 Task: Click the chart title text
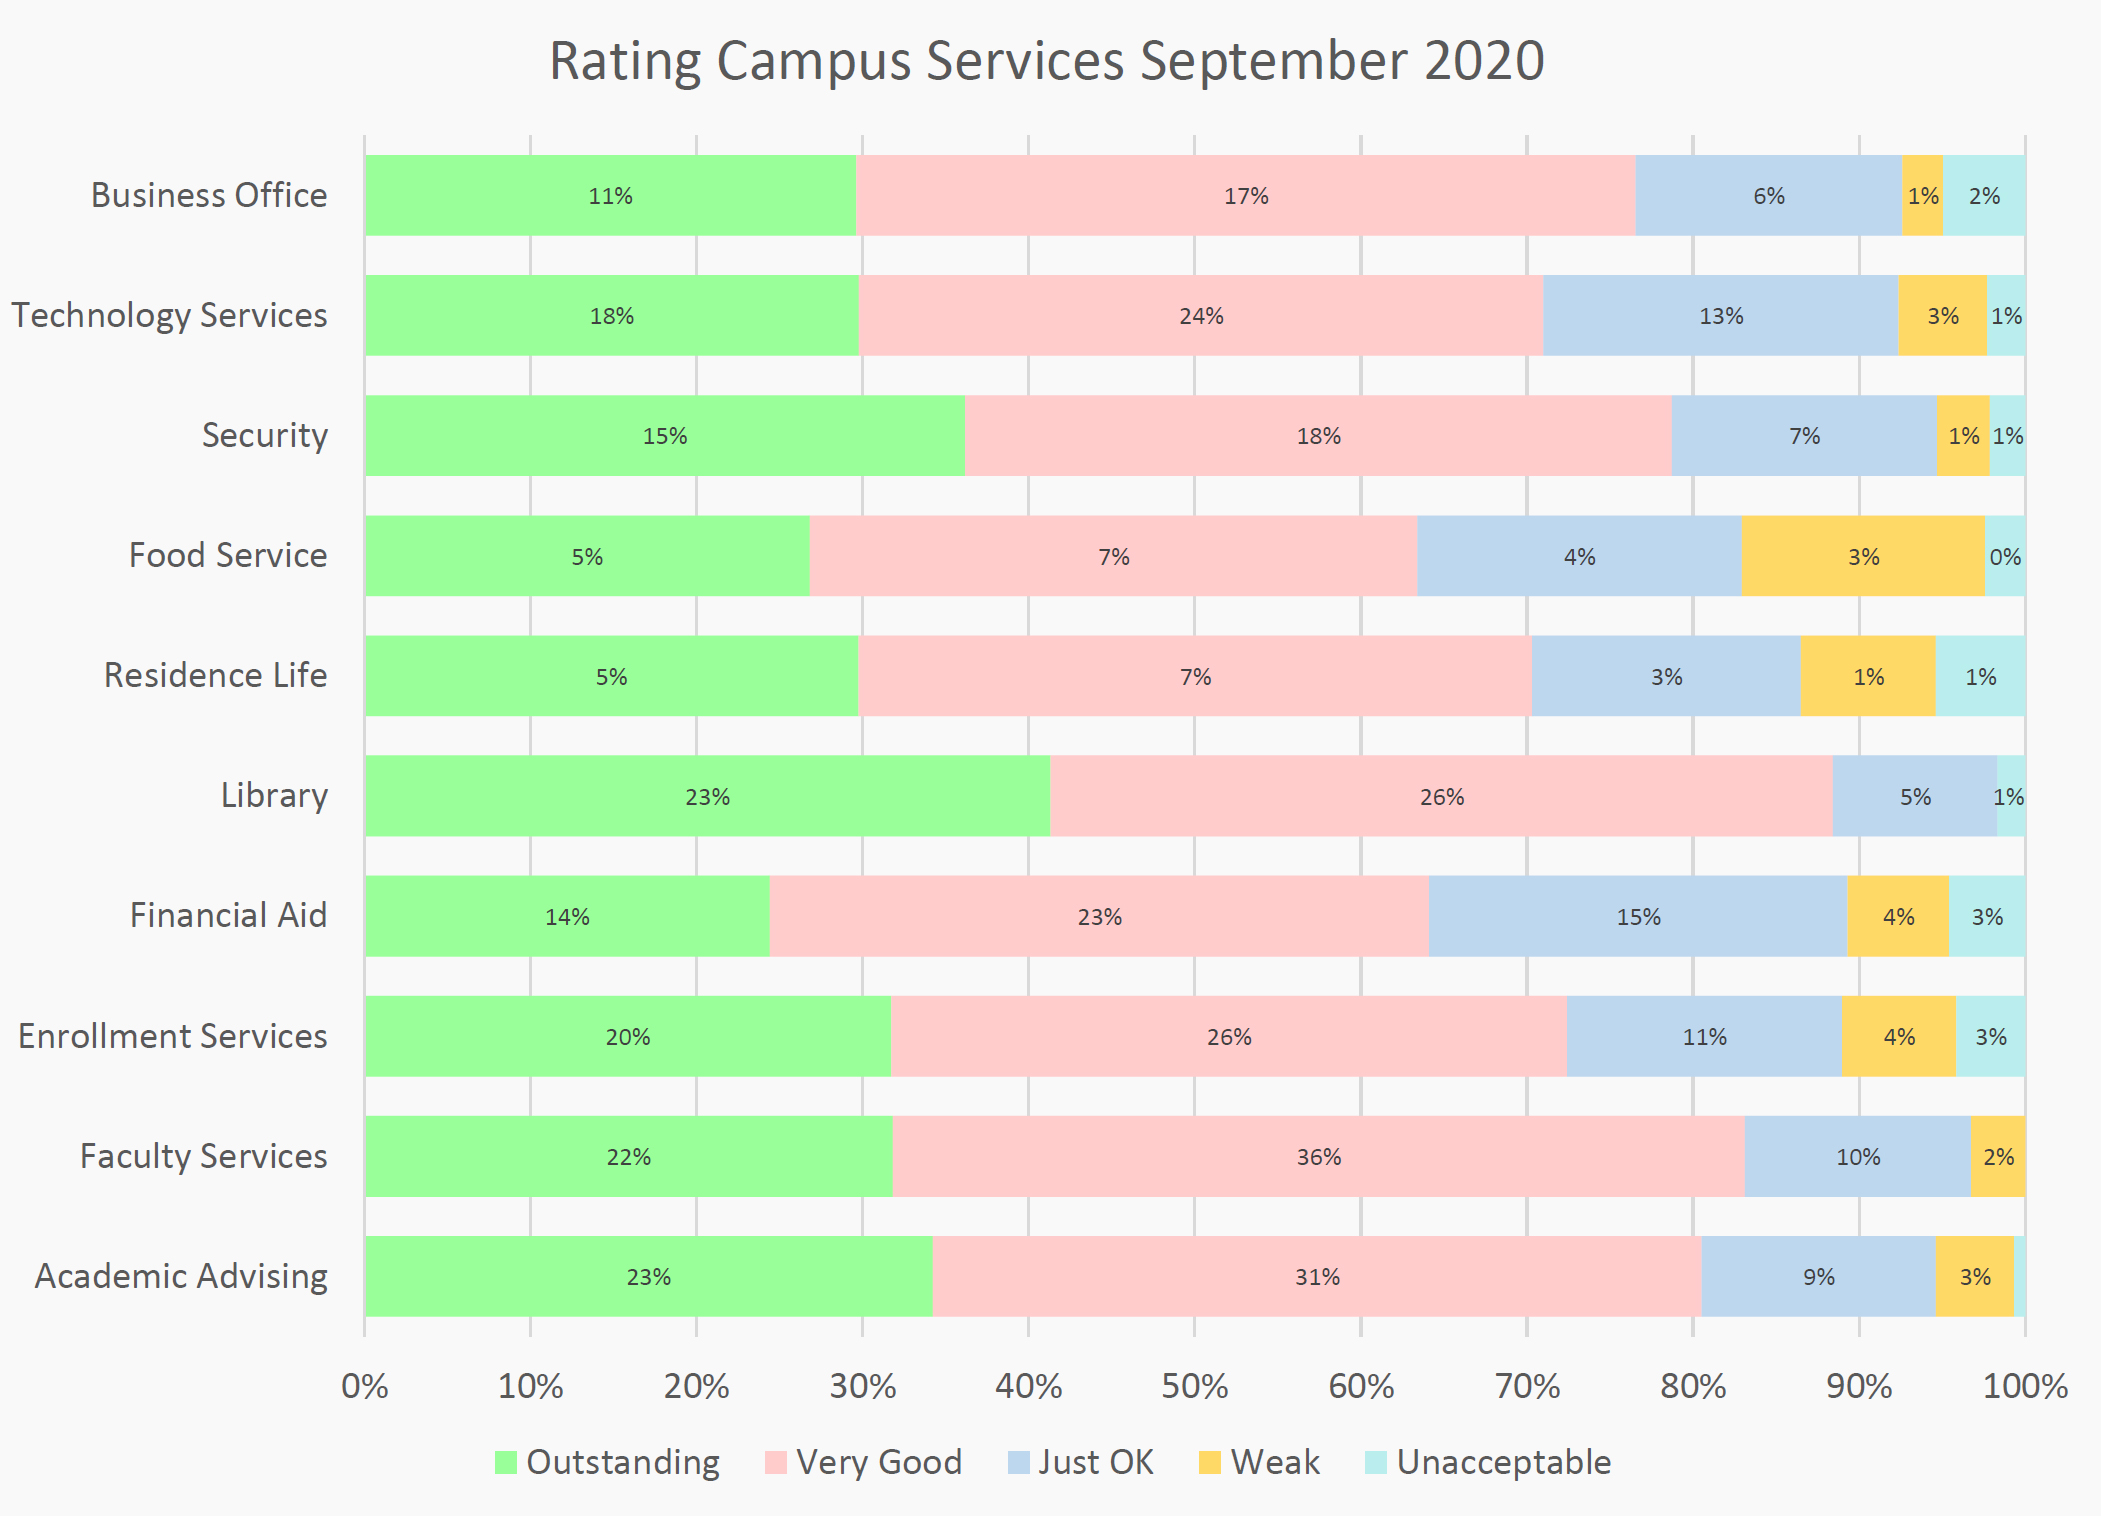1047,61
